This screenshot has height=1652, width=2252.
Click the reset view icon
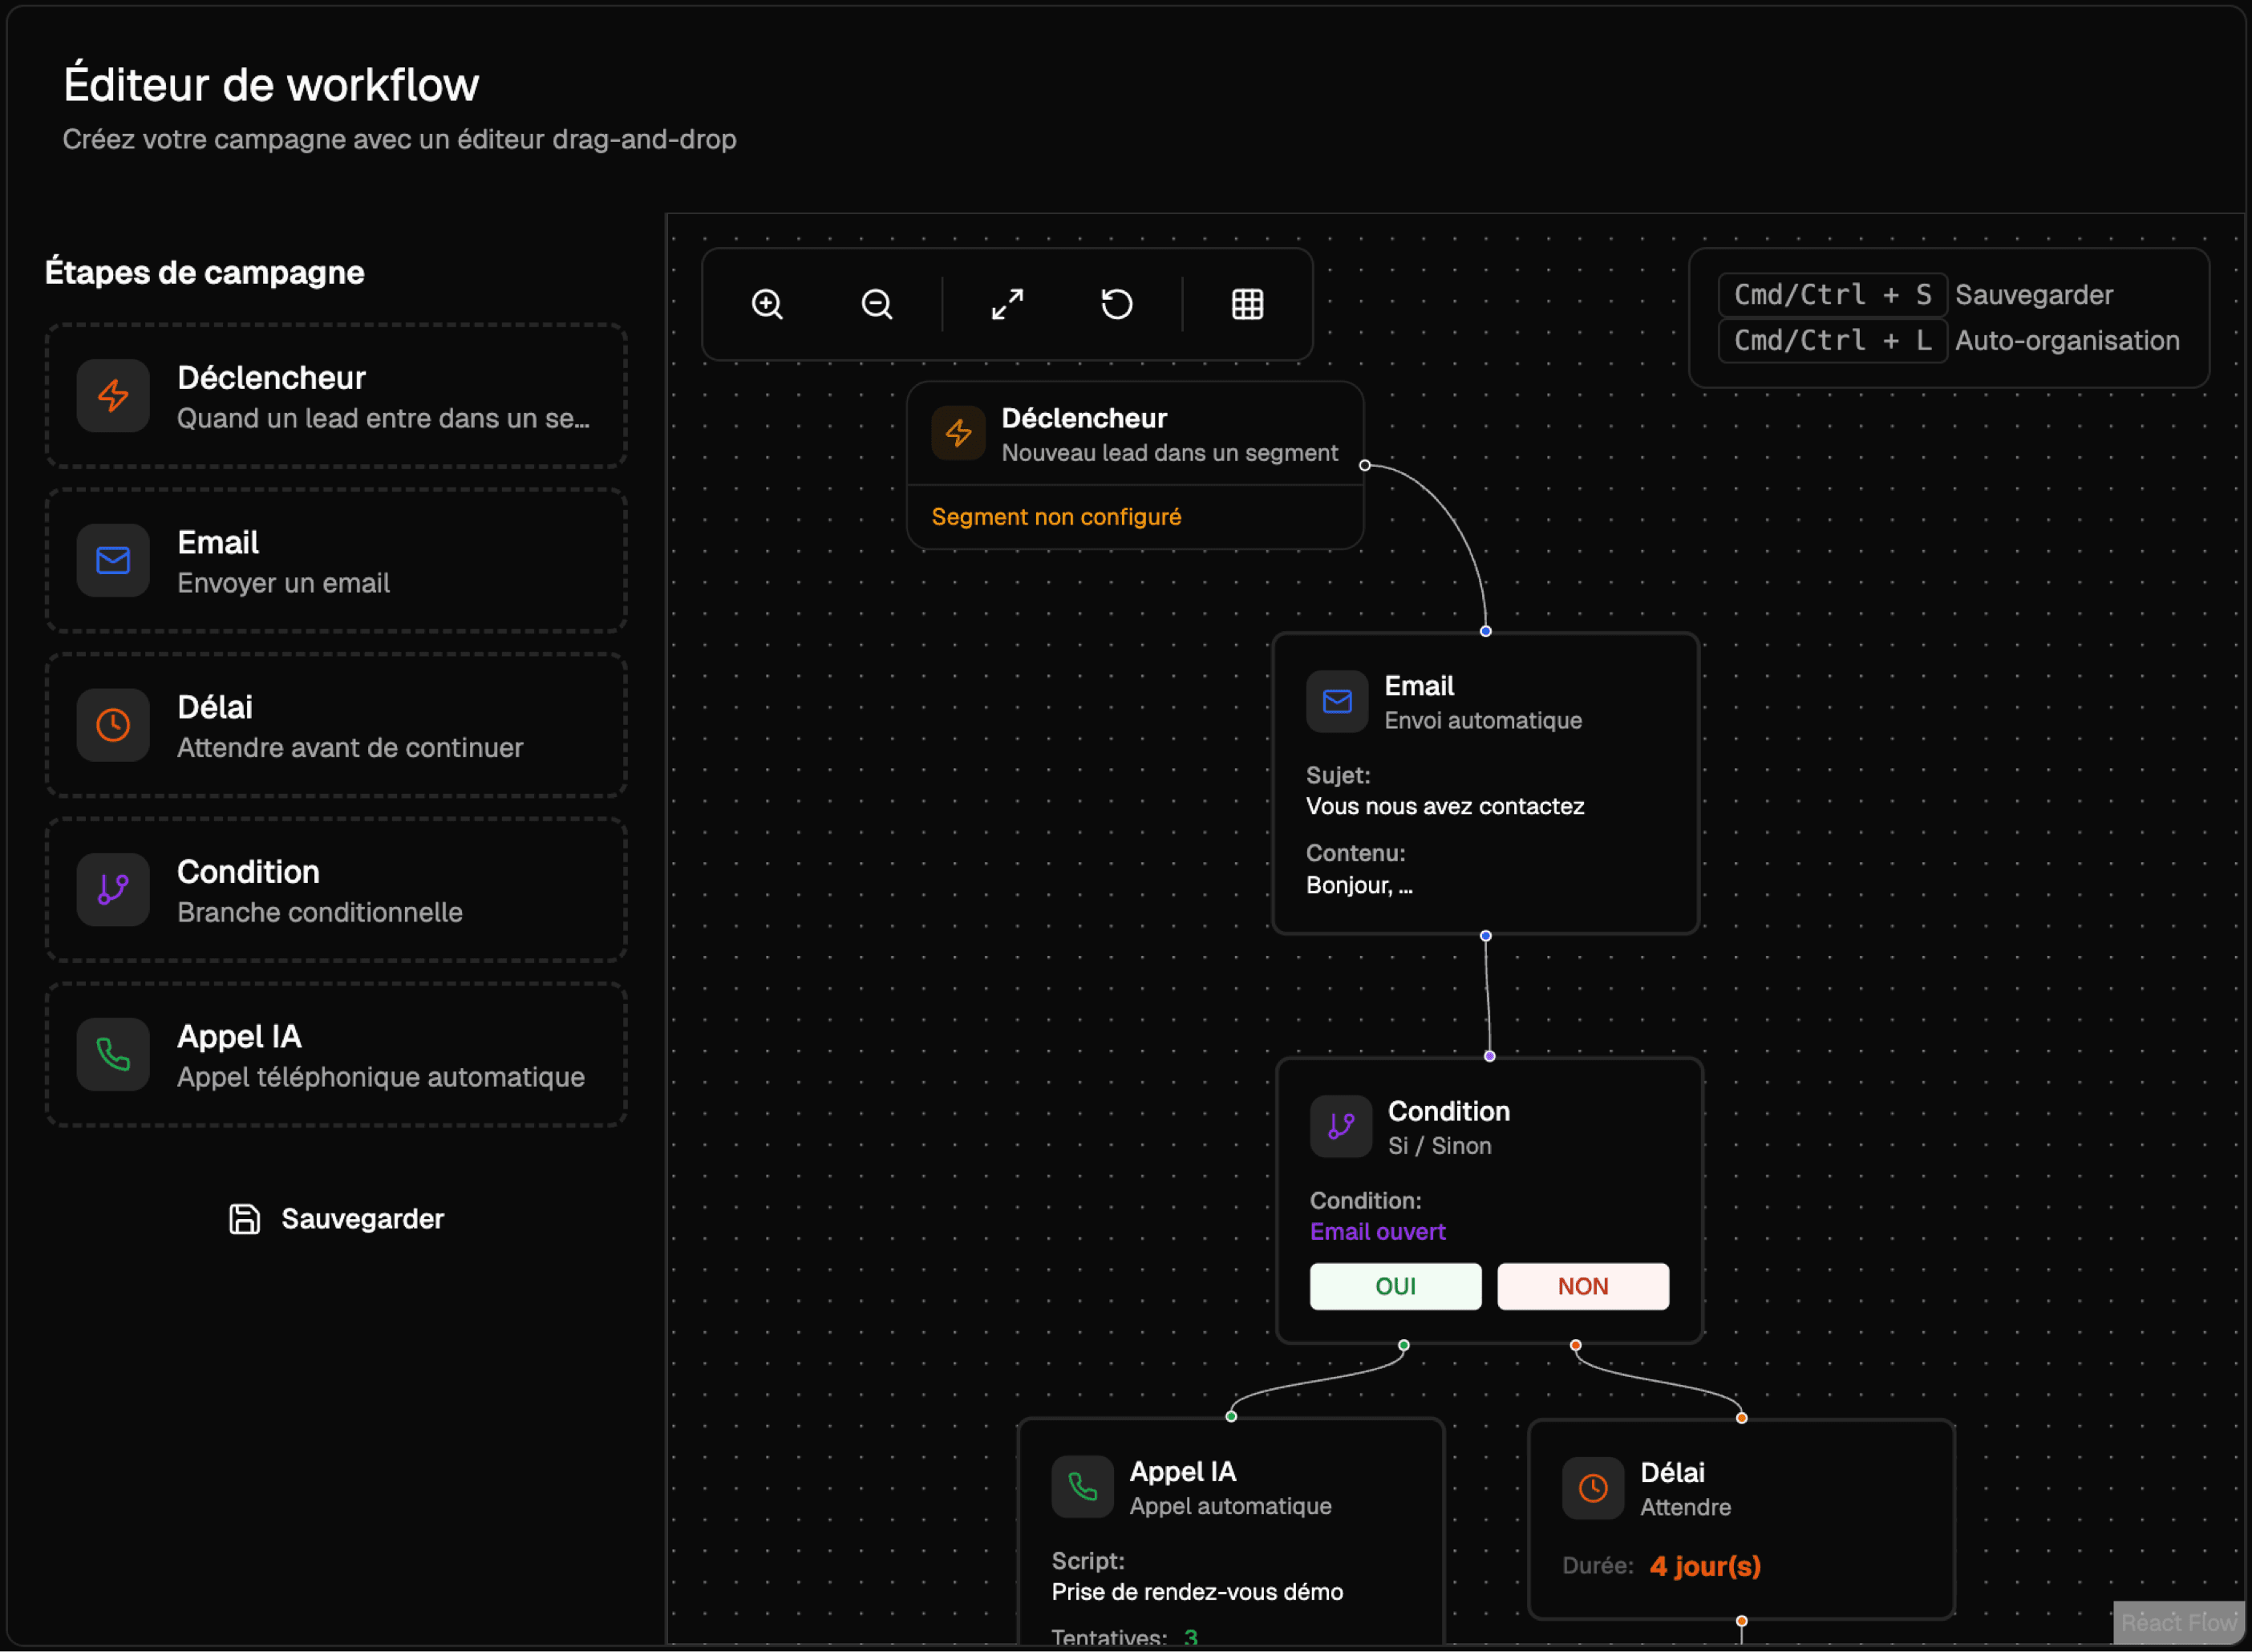[1117, 304]
